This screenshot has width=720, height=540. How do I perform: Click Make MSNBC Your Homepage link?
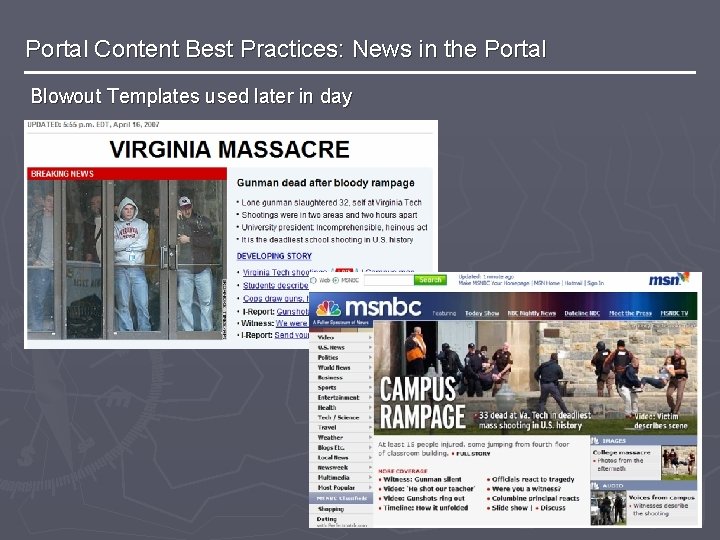point(494,283)
